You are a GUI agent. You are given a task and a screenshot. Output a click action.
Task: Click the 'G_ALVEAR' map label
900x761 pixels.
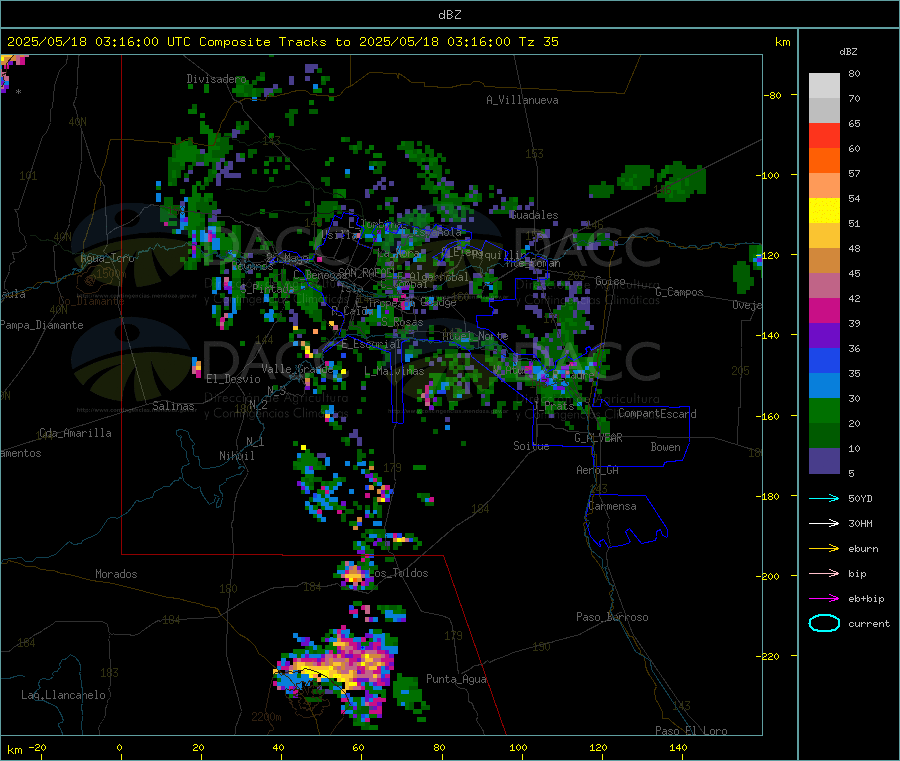(598, 438)
